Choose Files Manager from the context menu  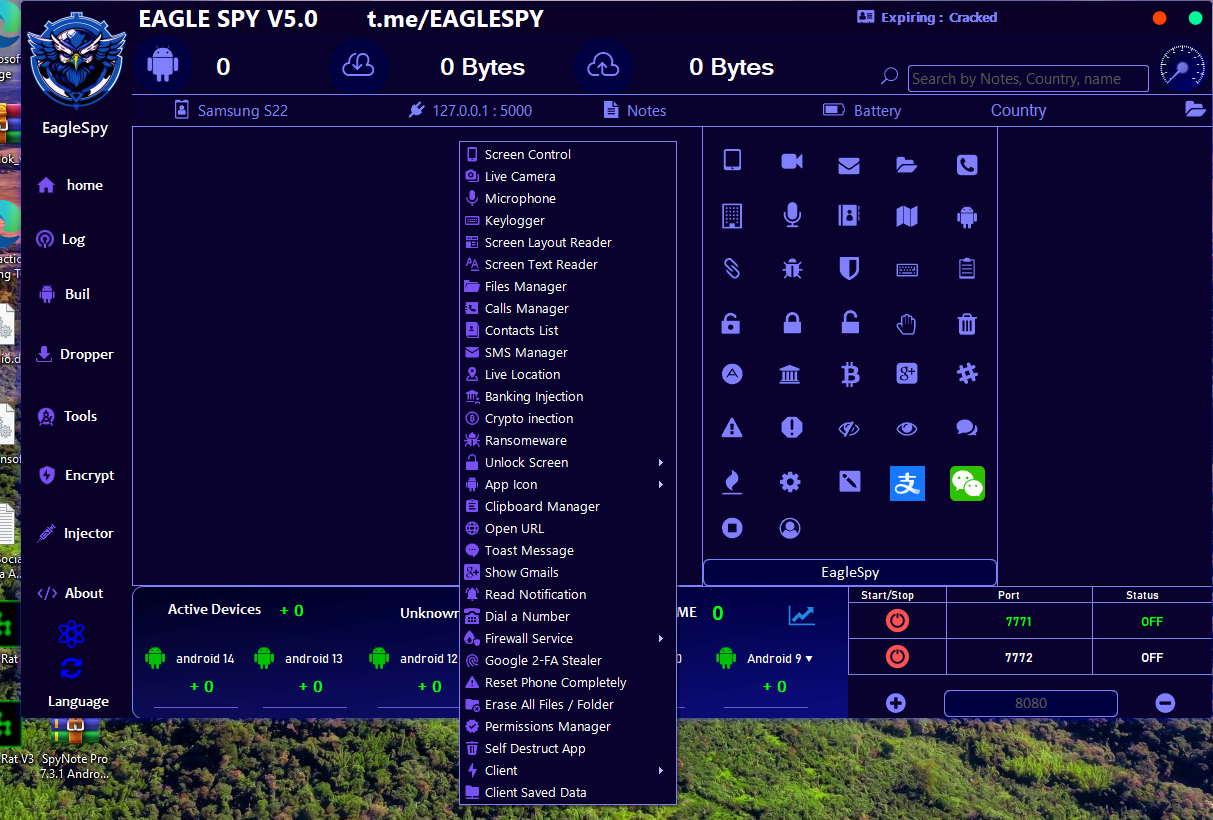click(525, 287)
